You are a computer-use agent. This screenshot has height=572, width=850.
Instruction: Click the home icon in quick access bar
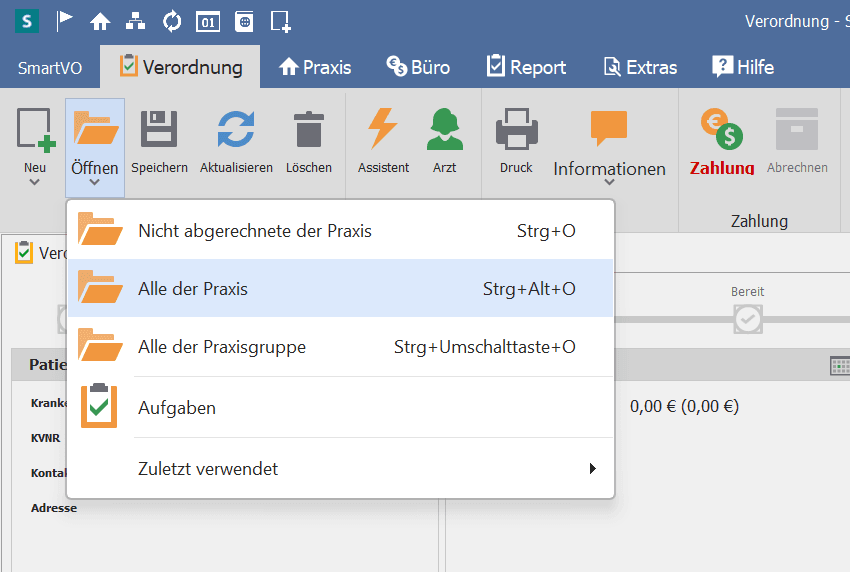[100, 22]
